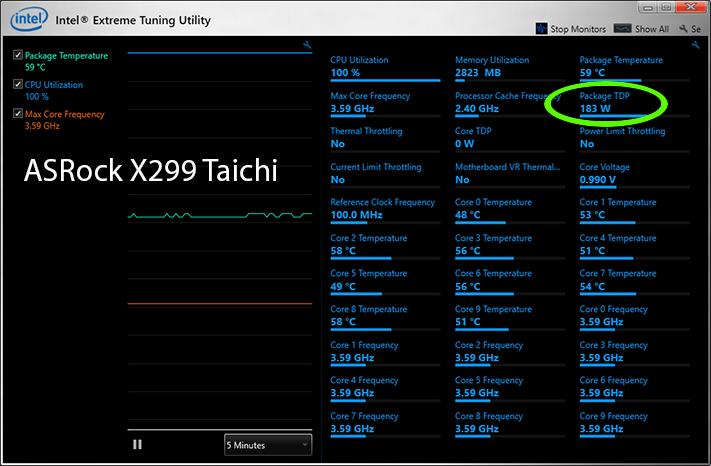The image size is (711, 466).
Task: Select Core 5 Frequency monitor
Action: 510,388
